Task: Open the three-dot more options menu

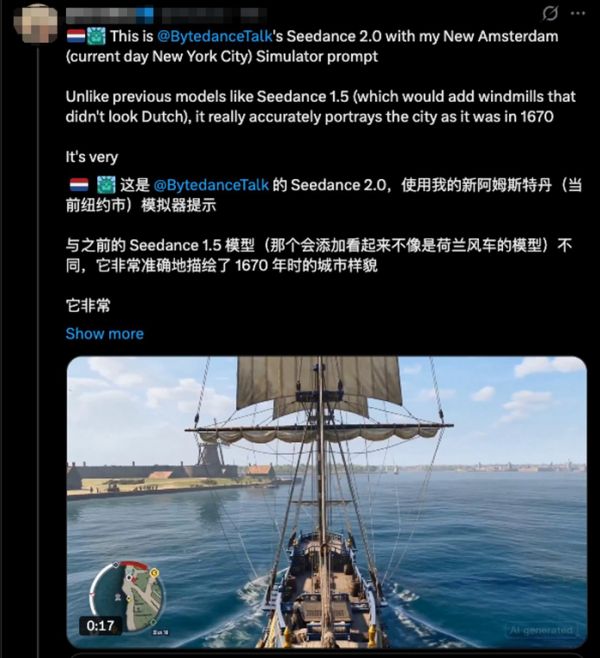Action: click(x=578, y=13)
